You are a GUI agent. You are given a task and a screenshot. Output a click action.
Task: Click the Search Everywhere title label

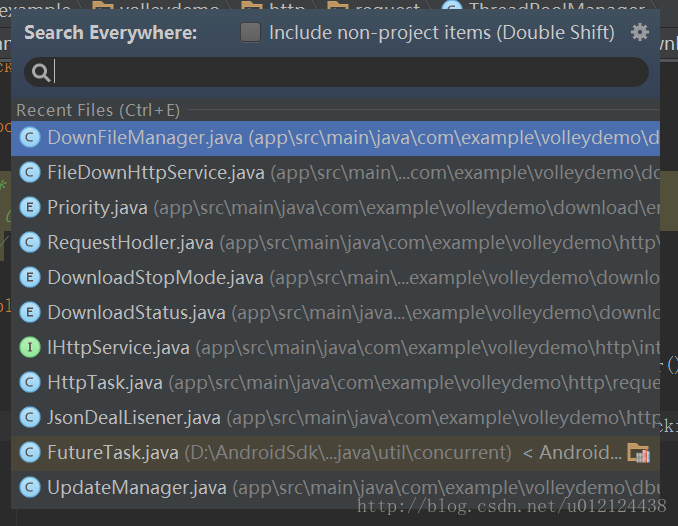tap(111, 33)
